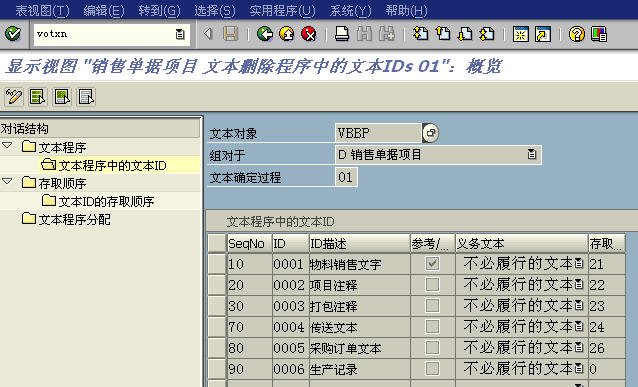The width and height of the screenshot is (638, 387).
Task: Click the Select All toolbar icon
Action: pyautogui.click(x=38, y=97)
